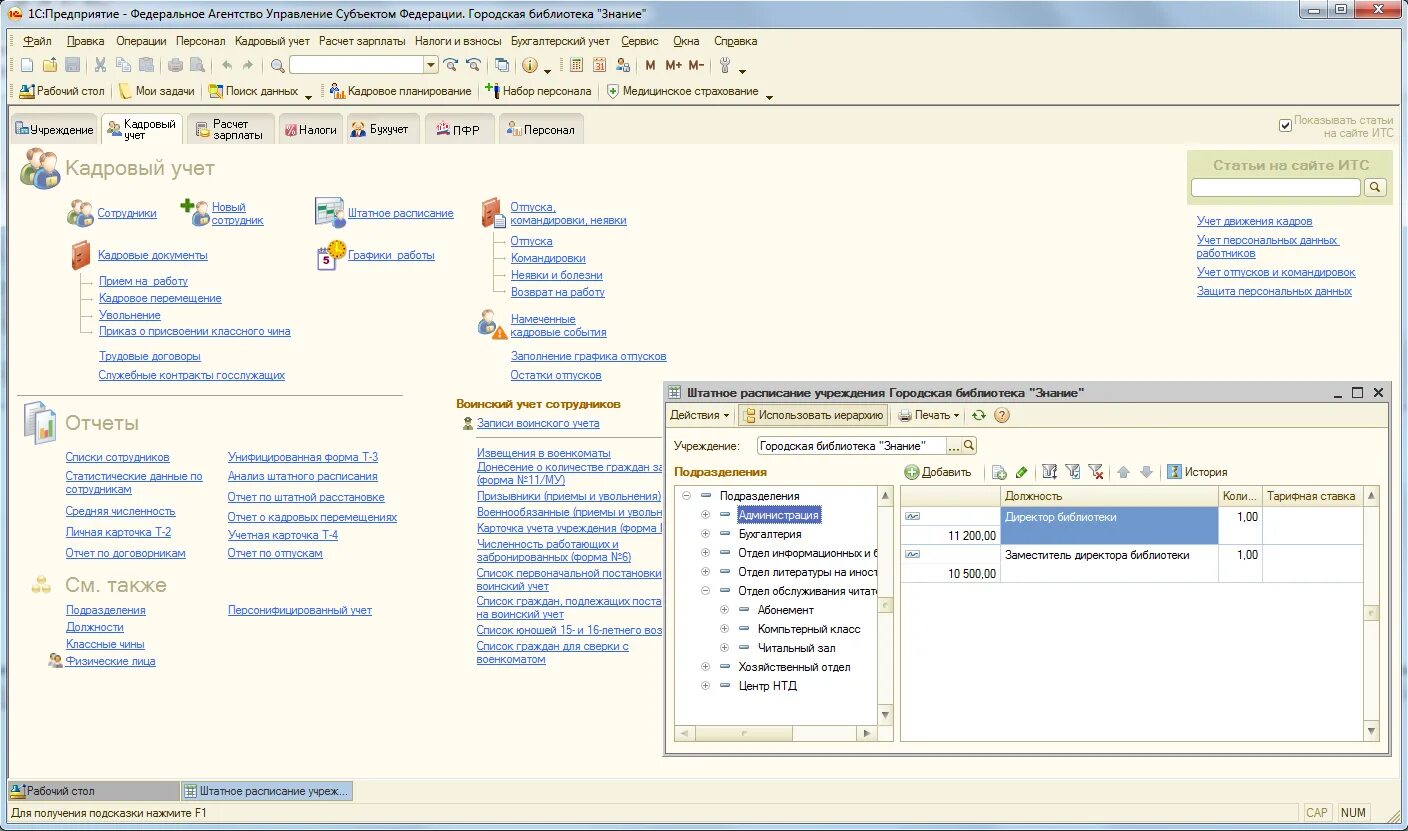Click the green pencil edit icon

[1021, 472]
